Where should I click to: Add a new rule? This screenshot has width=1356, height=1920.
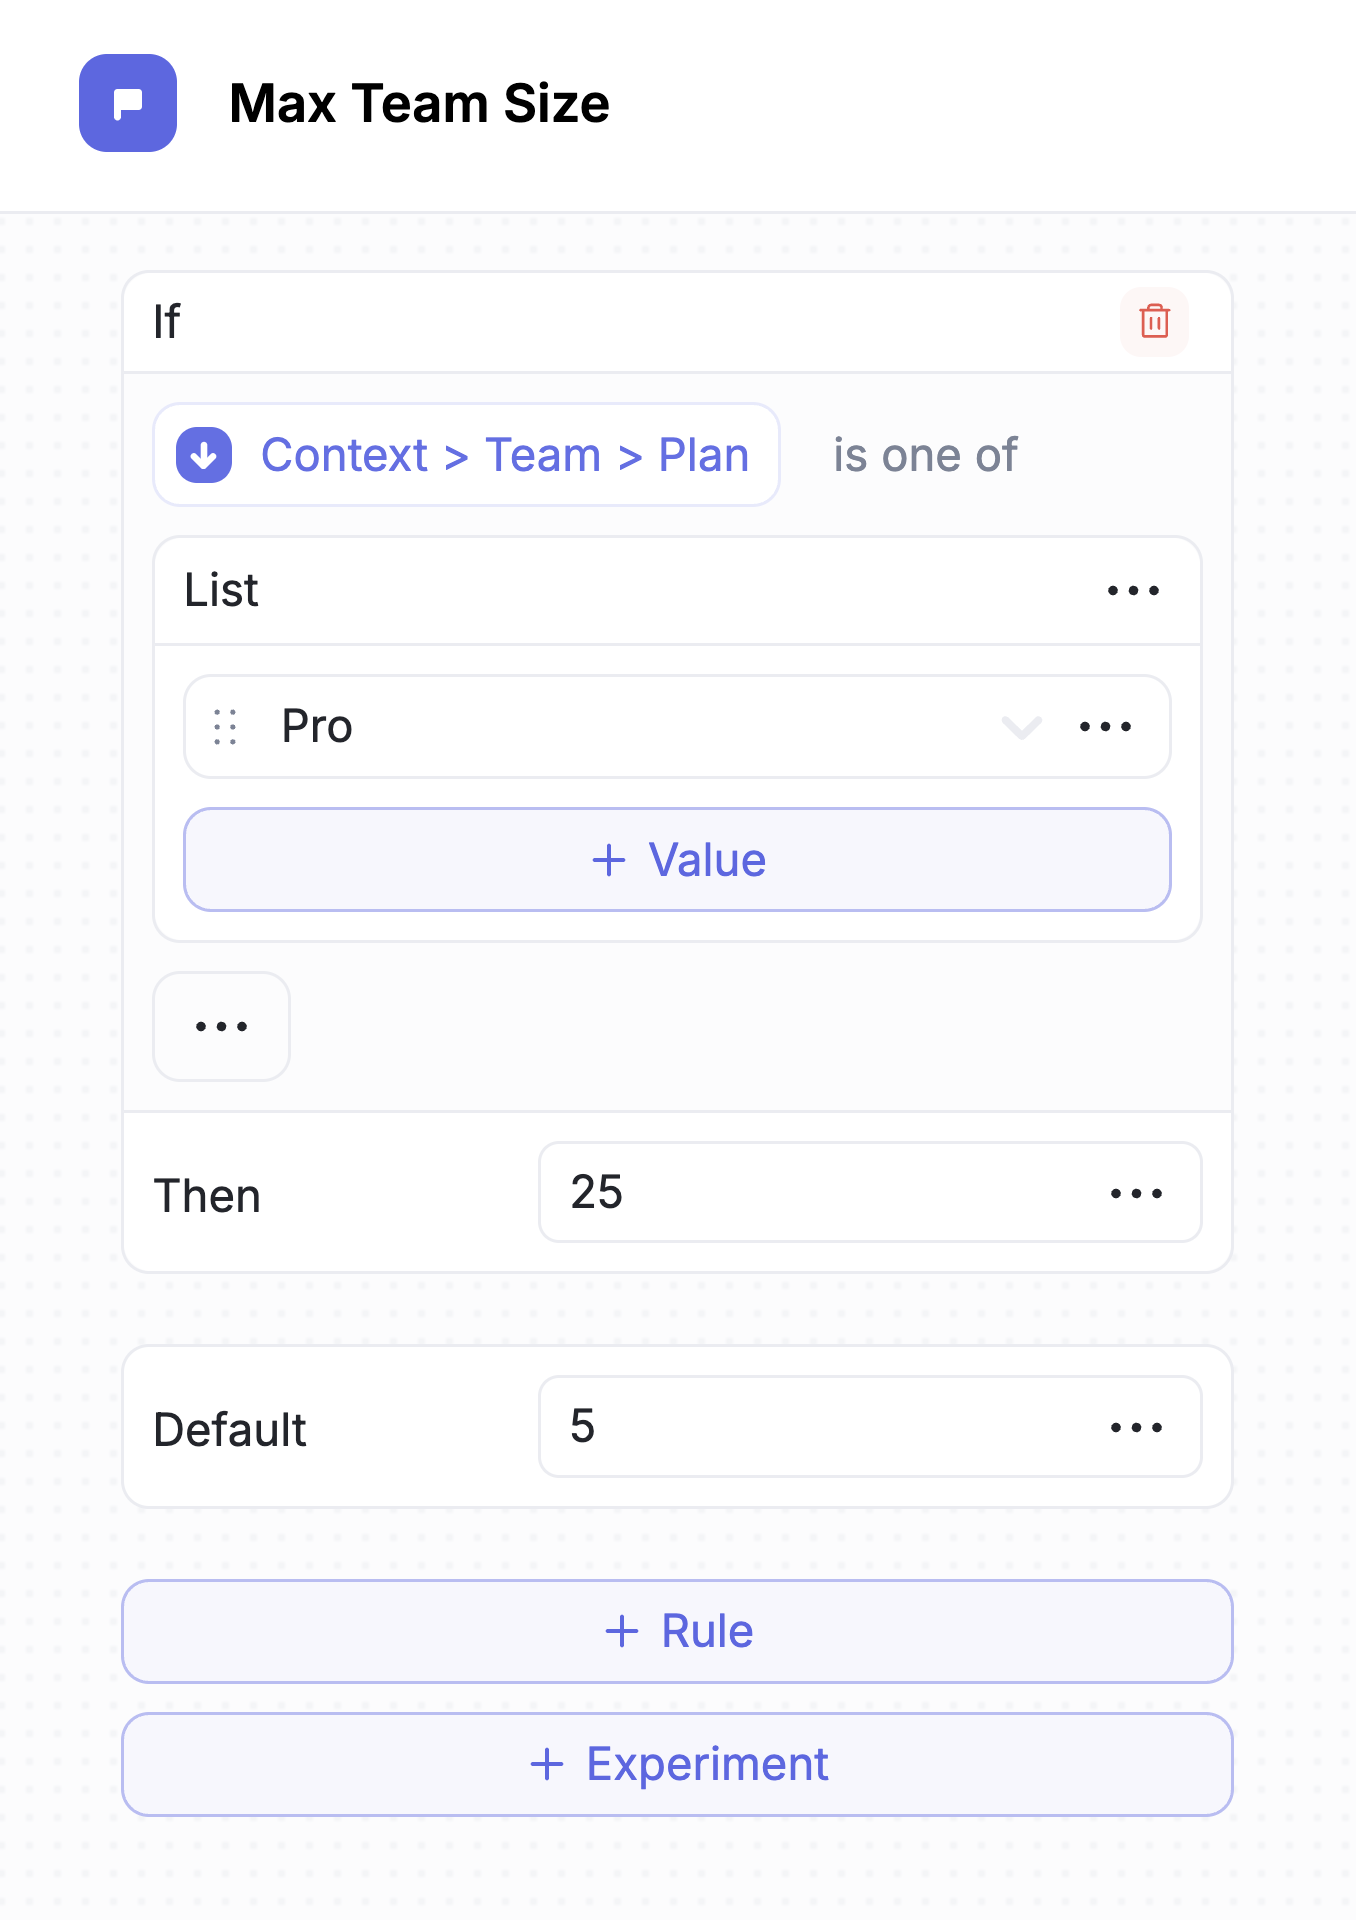677,1631
